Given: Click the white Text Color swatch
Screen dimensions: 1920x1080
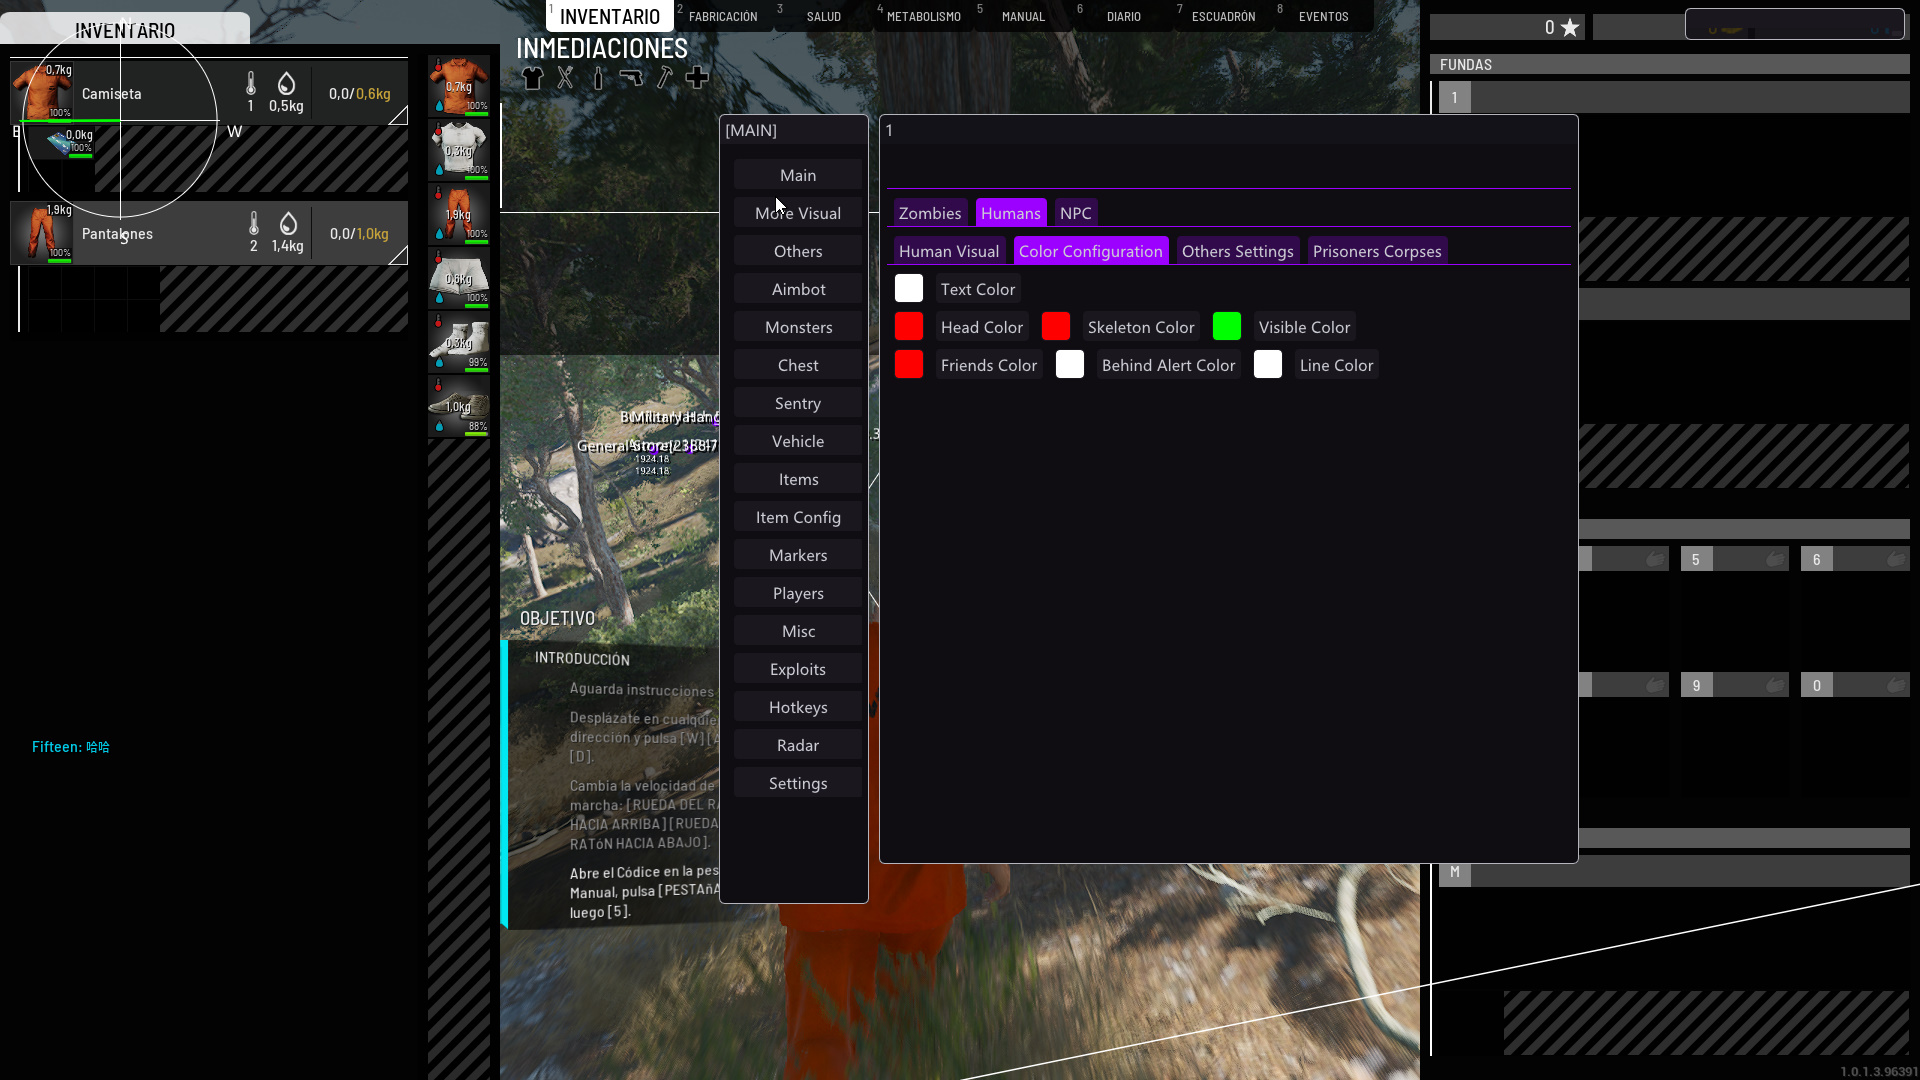Looking at the screenshot, I should pyautogui.click(x=908, y=288).
